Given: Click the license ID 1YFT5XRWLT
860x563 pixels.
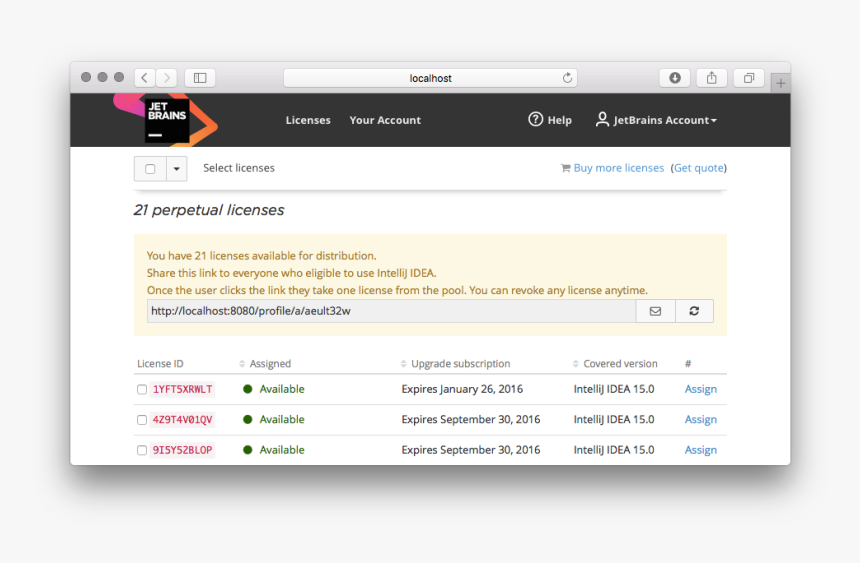Looking at the screenshot, I should [182, 390].
